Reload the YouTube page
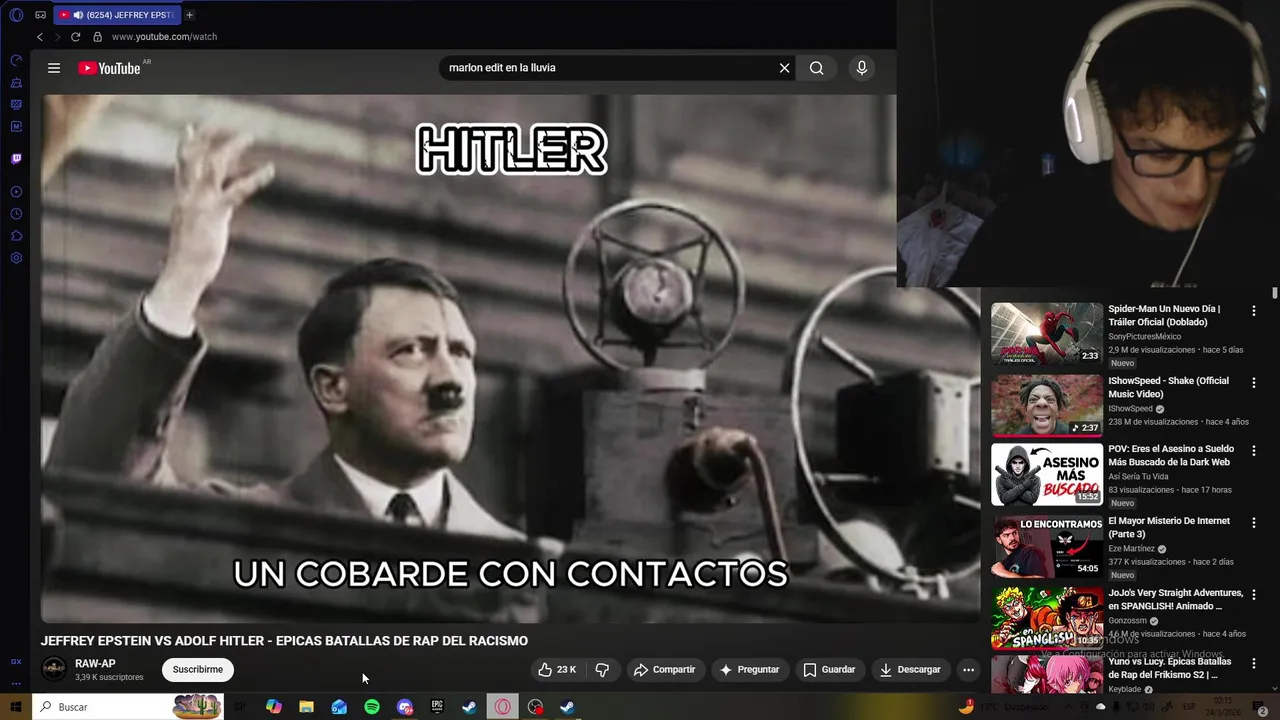 point(75,37)
